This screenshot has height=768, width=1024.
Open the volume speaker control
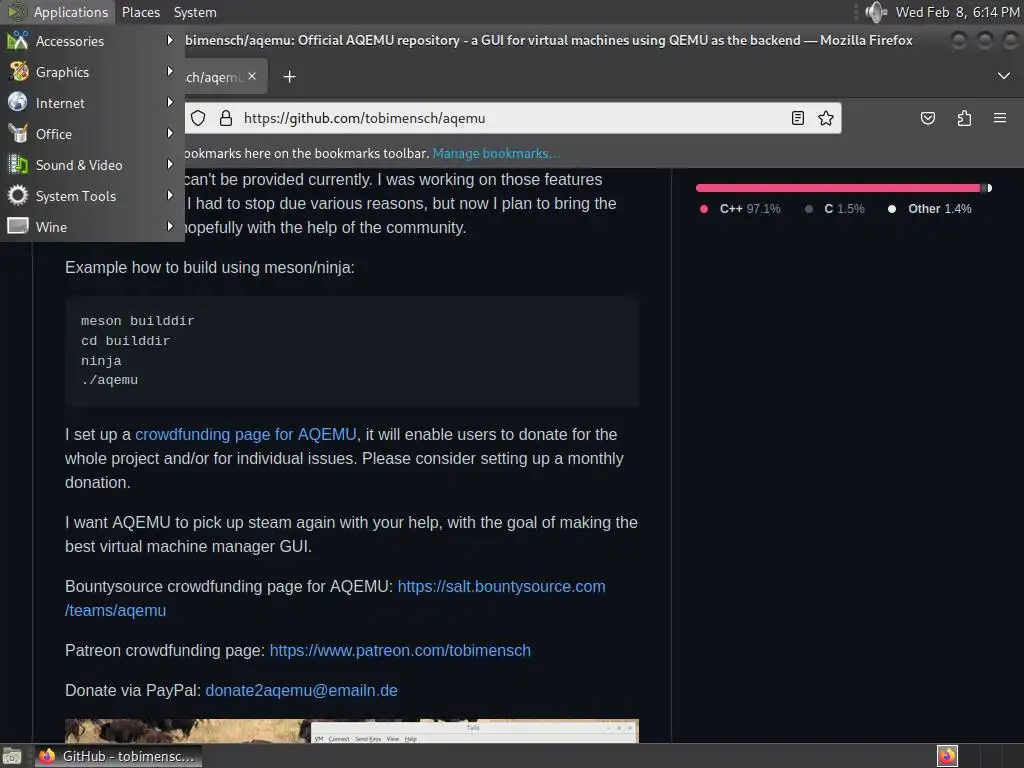(x=876, y=12)
